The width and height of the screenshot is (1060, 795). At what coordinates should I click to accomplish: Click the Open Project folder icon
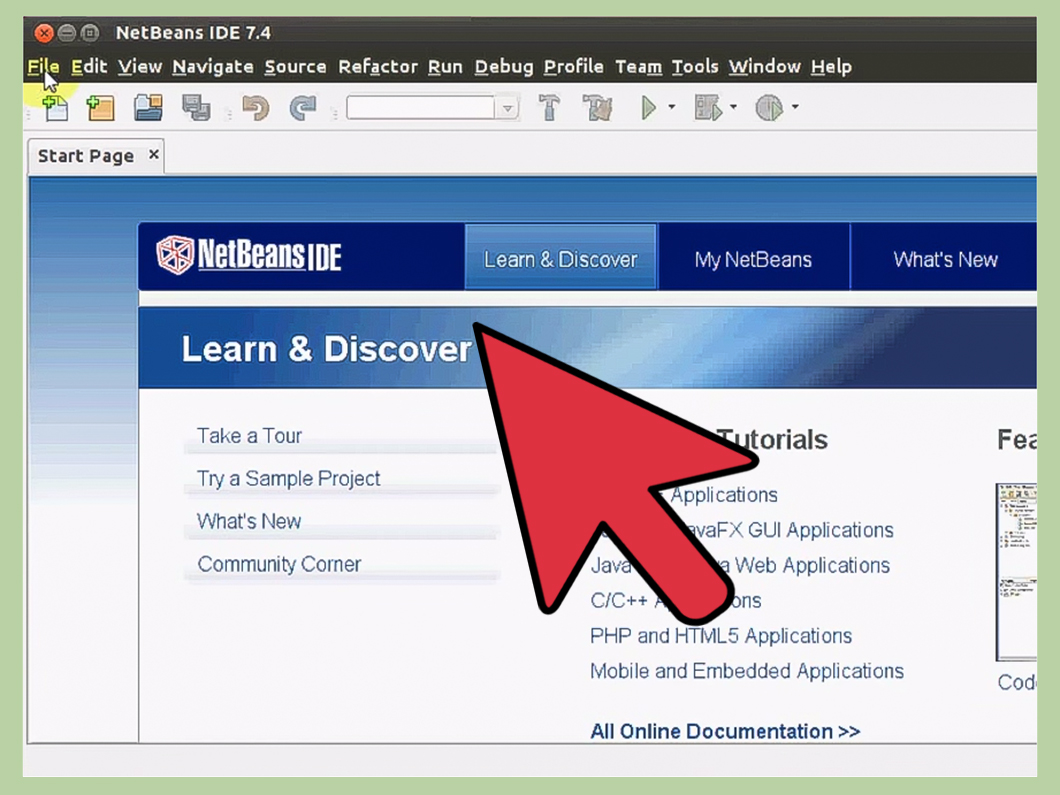[149, 108]
